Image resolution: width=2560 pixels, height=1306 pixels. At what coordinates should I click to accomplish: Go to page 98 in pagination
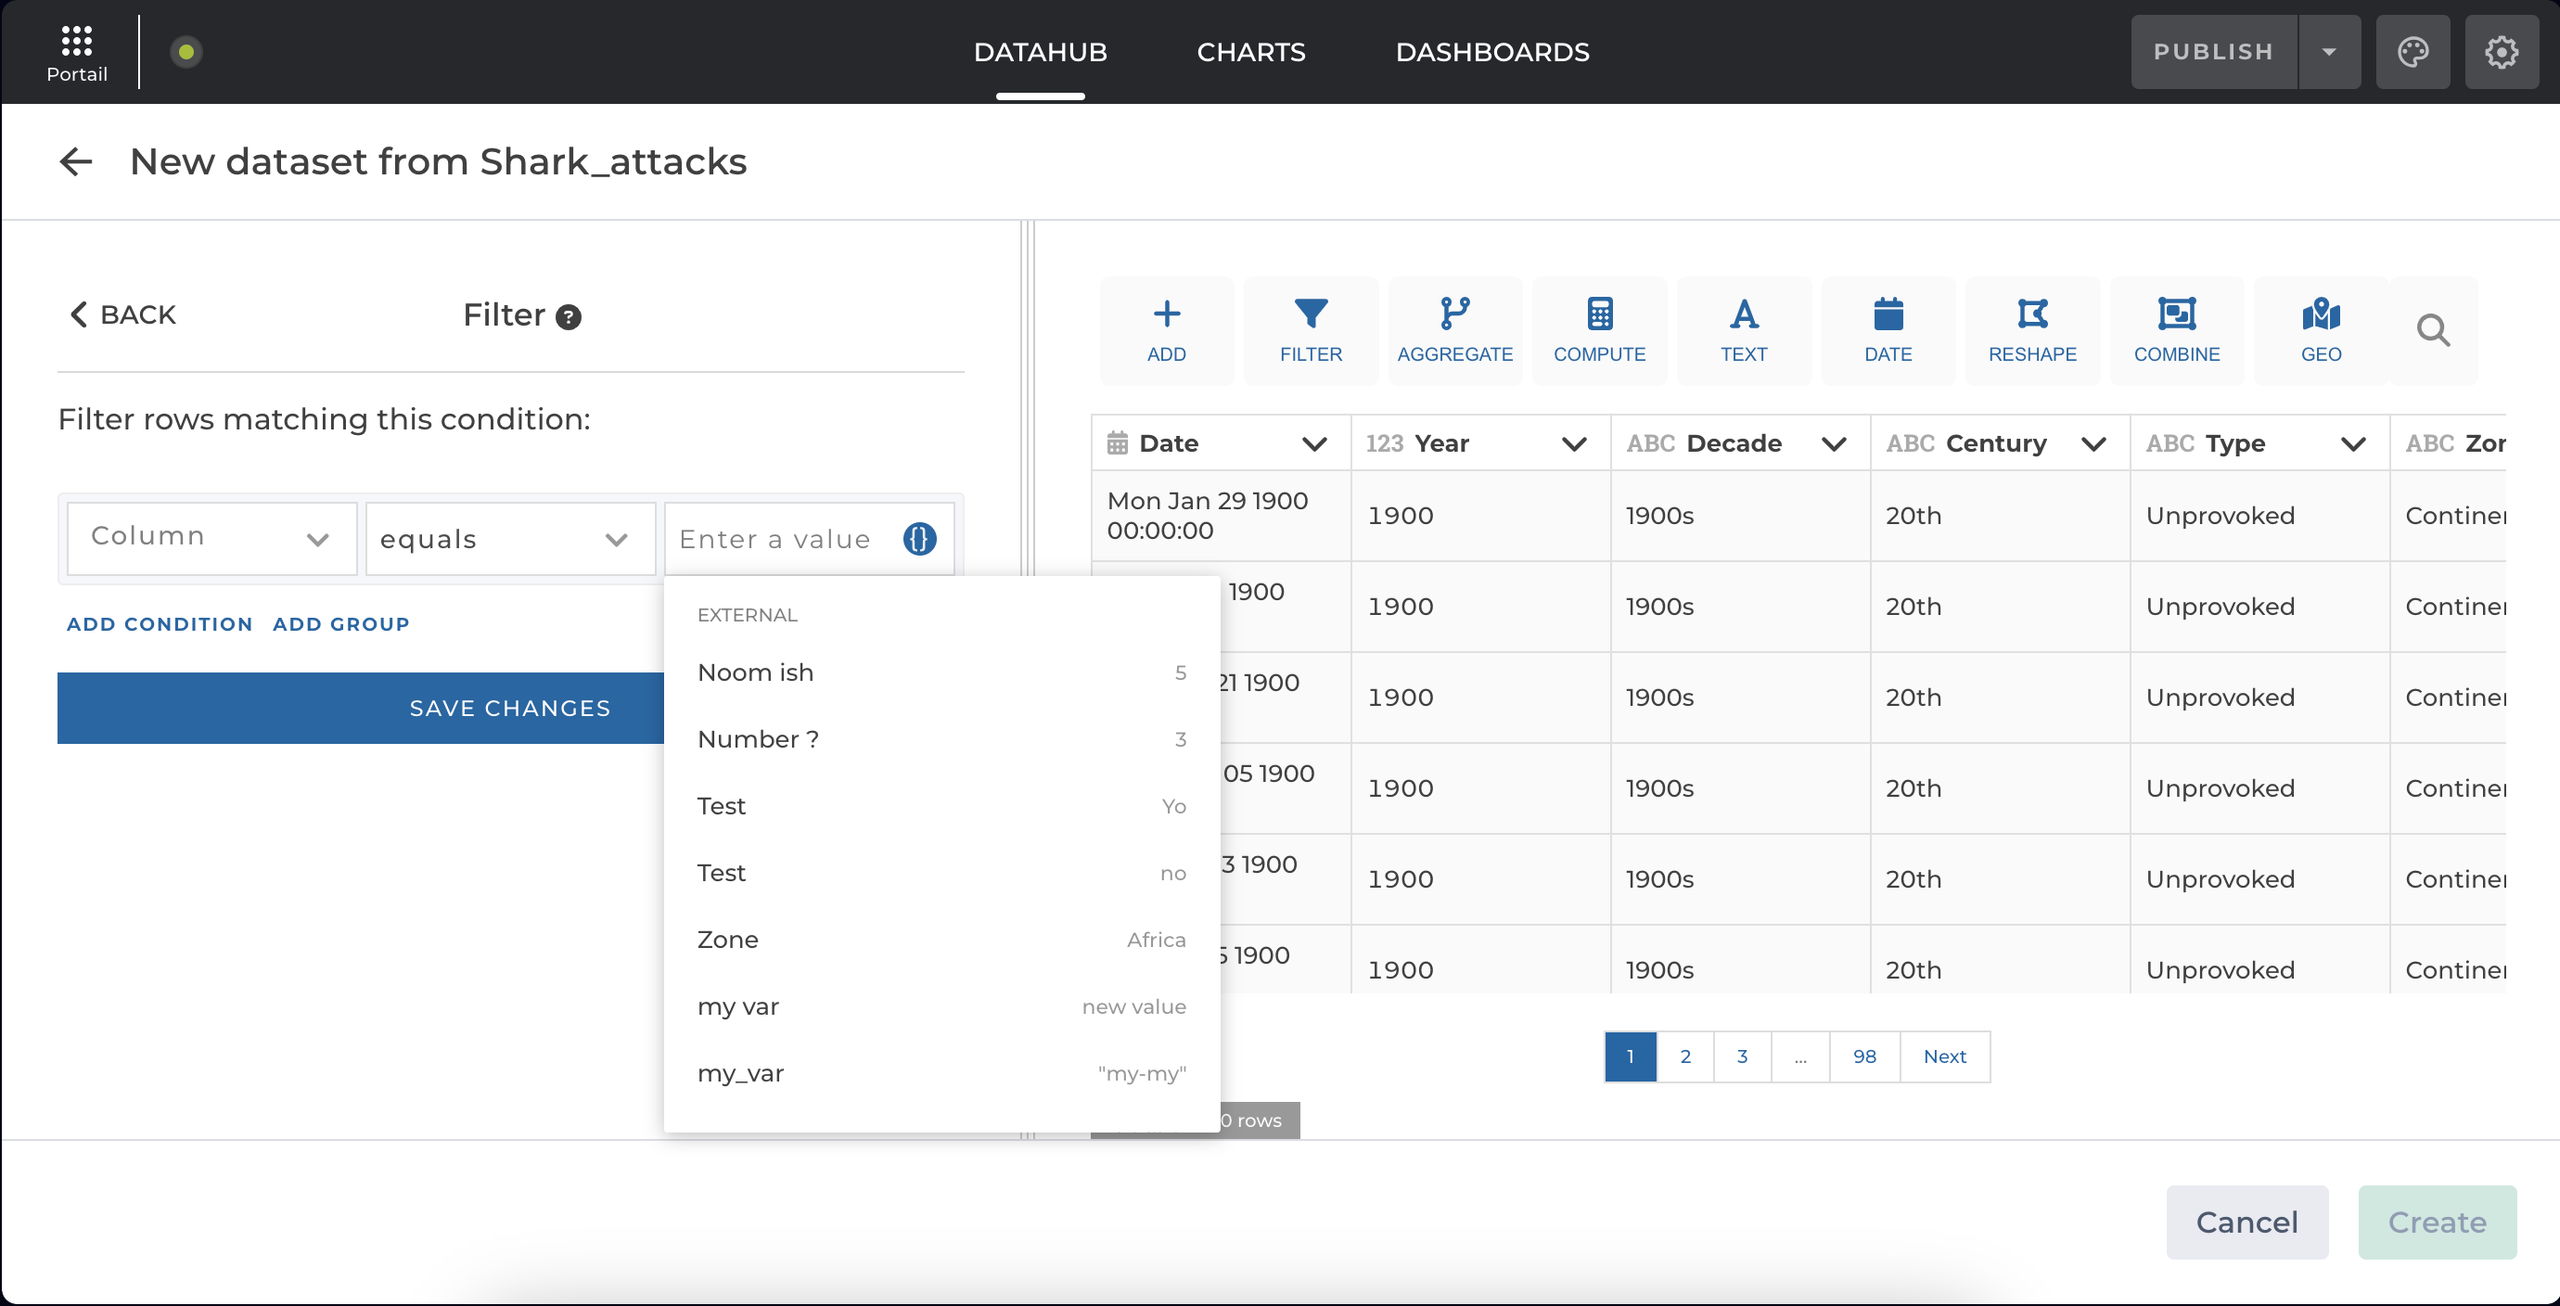(x=1863, y=1056)
